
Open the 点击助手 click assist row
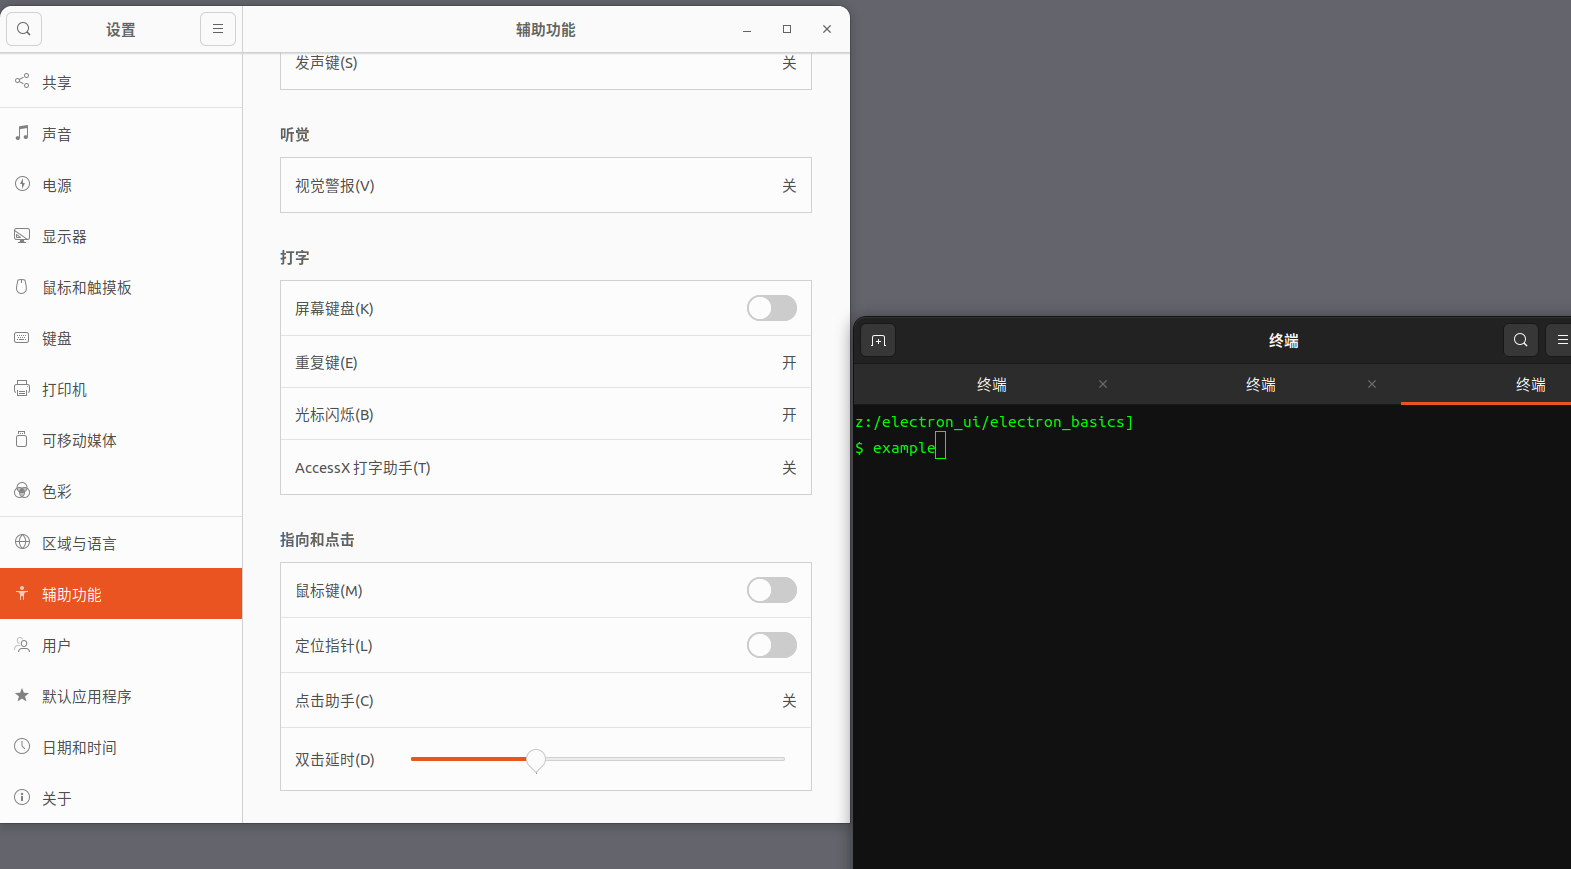(x=546, y=700)
